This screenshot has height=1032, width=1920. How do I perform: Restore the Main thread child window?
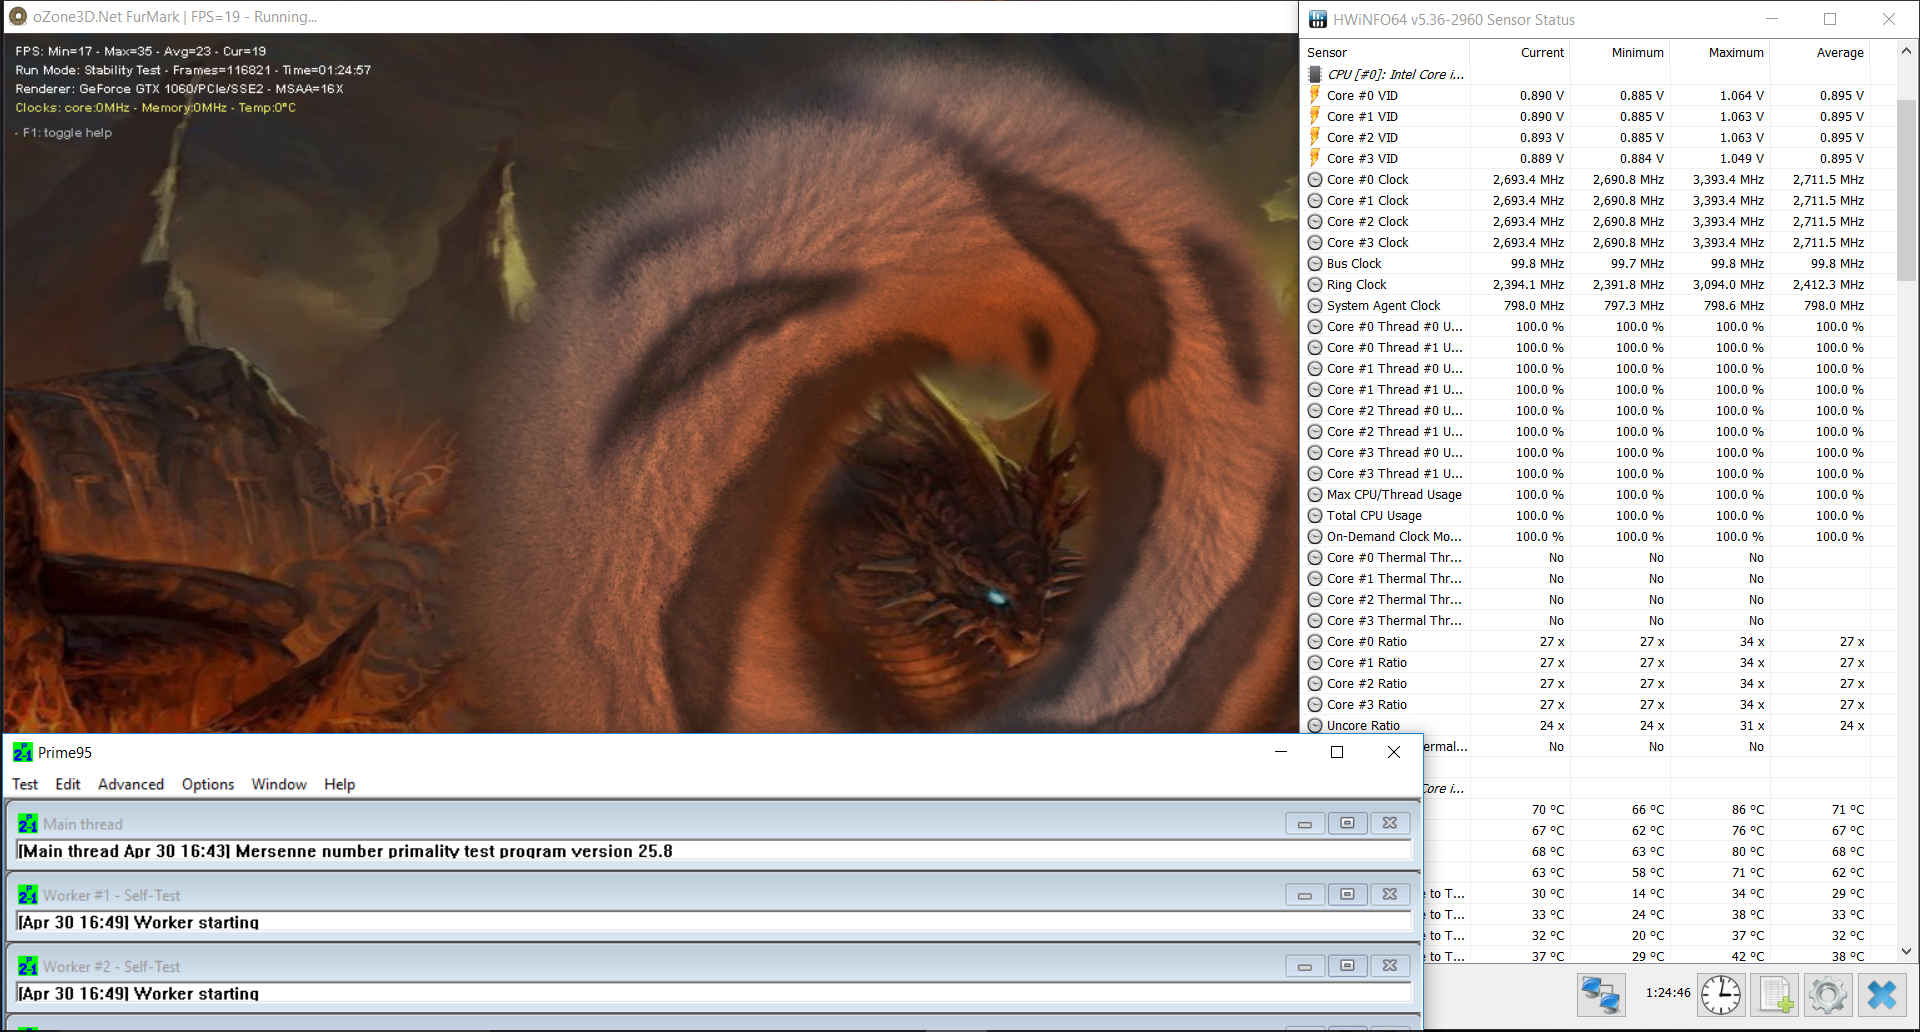1347,823
